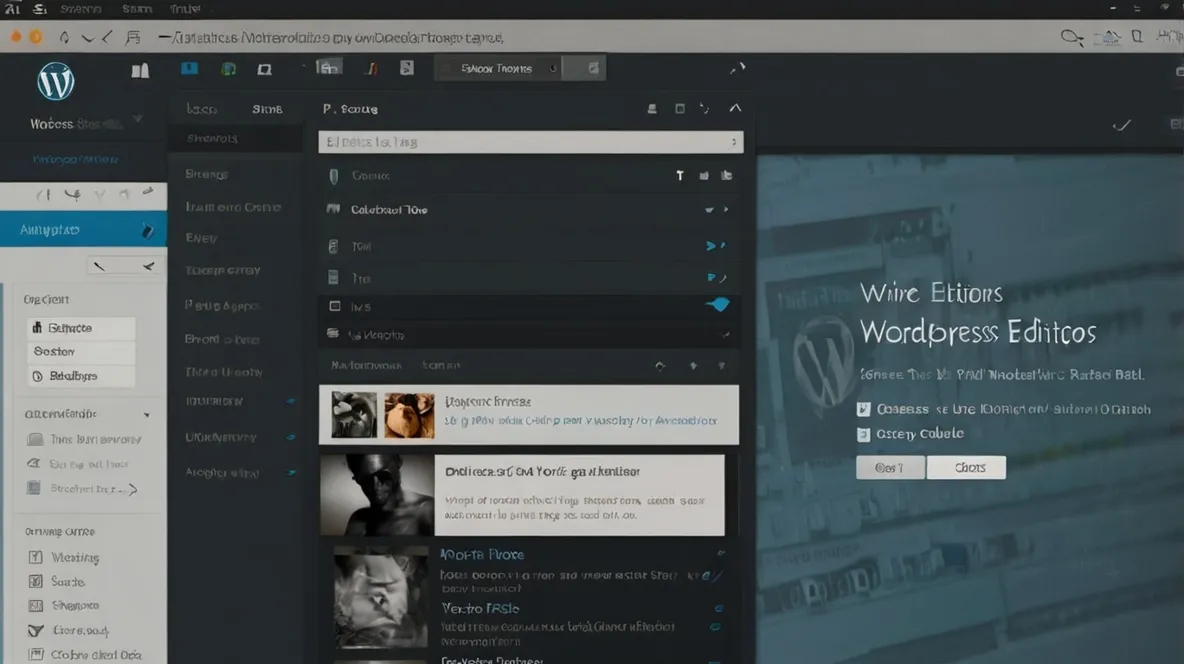Toggle the Saafe checkbox in sidebar

35,582
